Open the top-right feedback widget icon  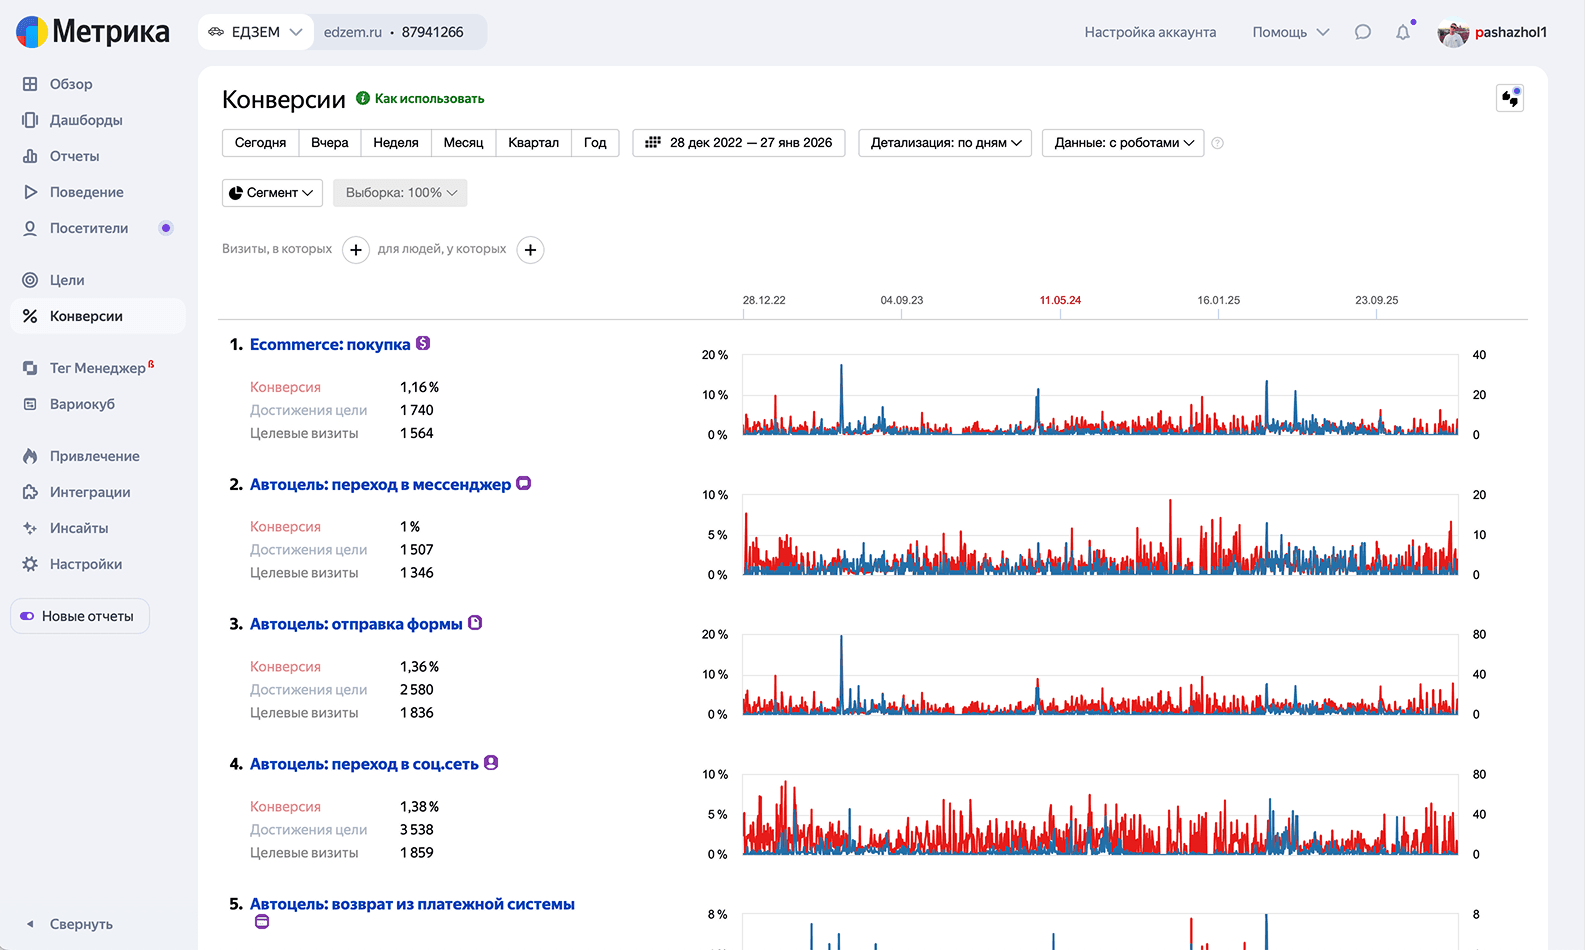pyautogui.click(x=1509, y=98)
